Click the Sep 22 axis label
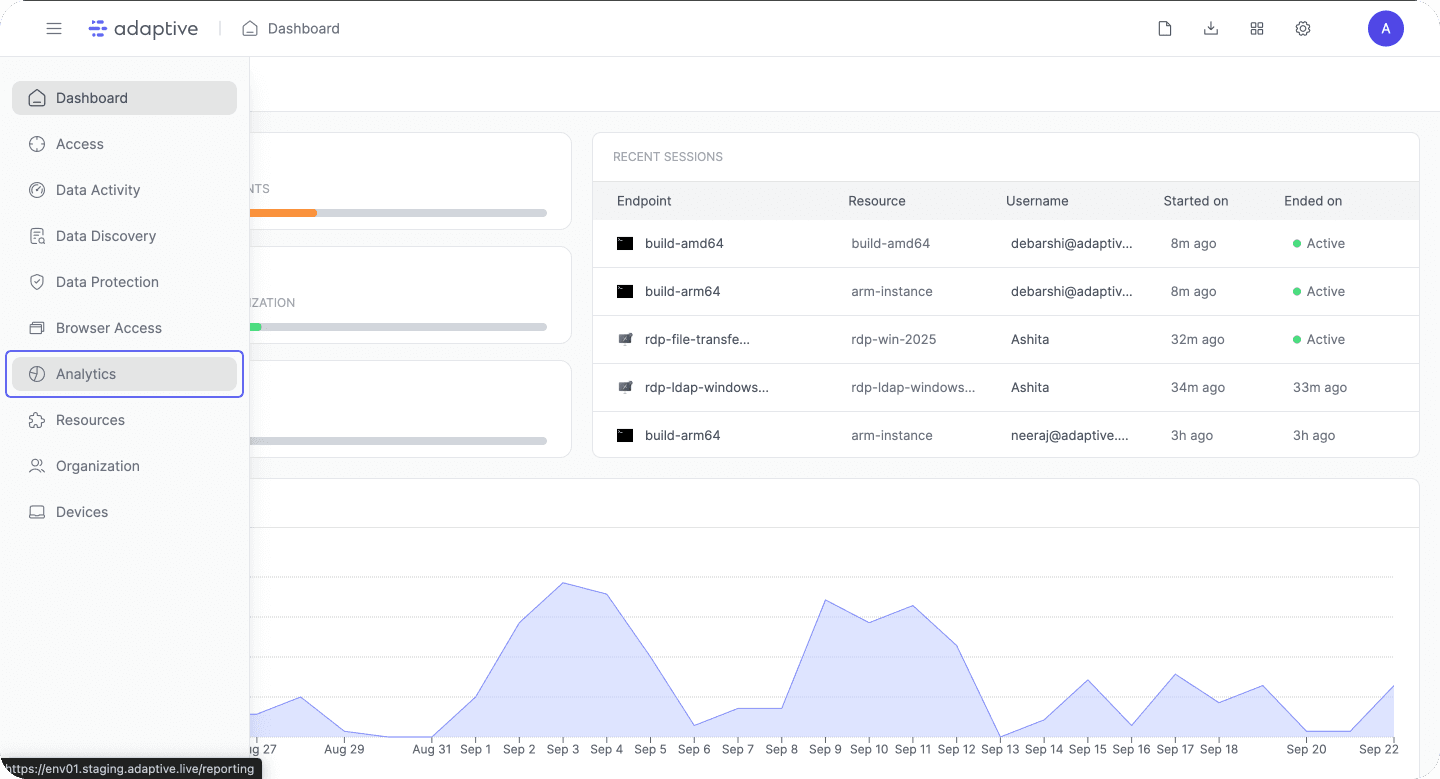Viewport: 1440px width, 779px height. tap(1377, 749)
